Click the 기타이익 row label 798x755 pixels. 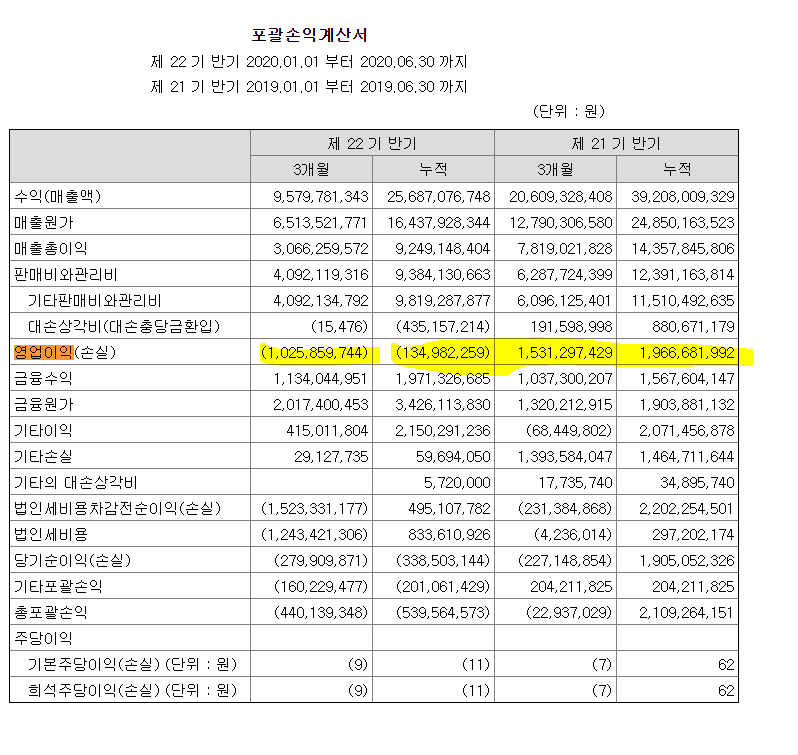pyautogui.click(x=43, y=430)
